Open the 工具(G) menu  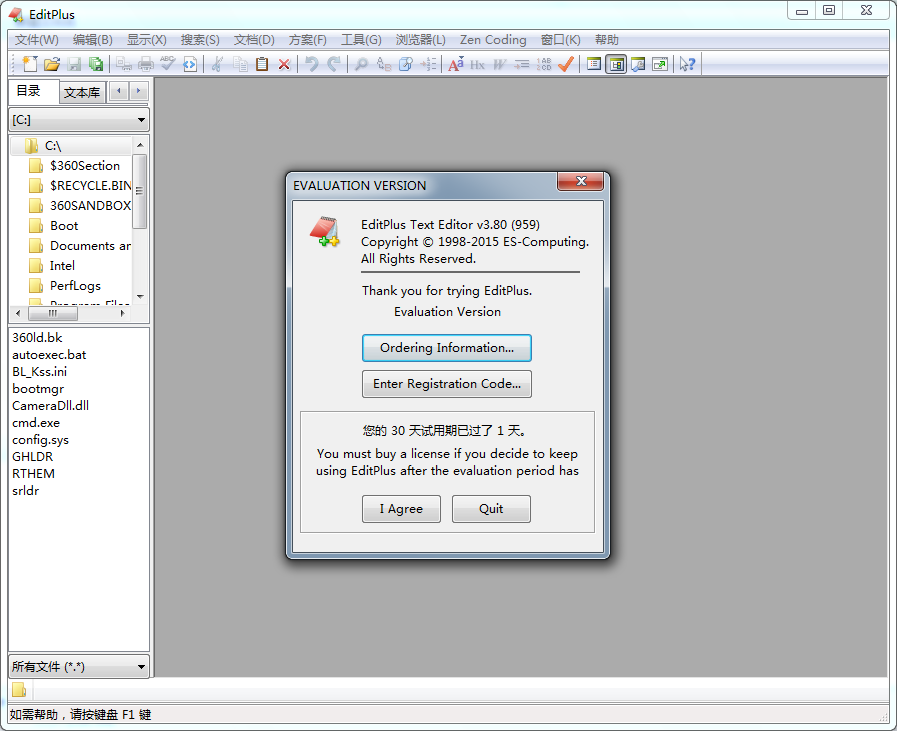tap(361, 40)
